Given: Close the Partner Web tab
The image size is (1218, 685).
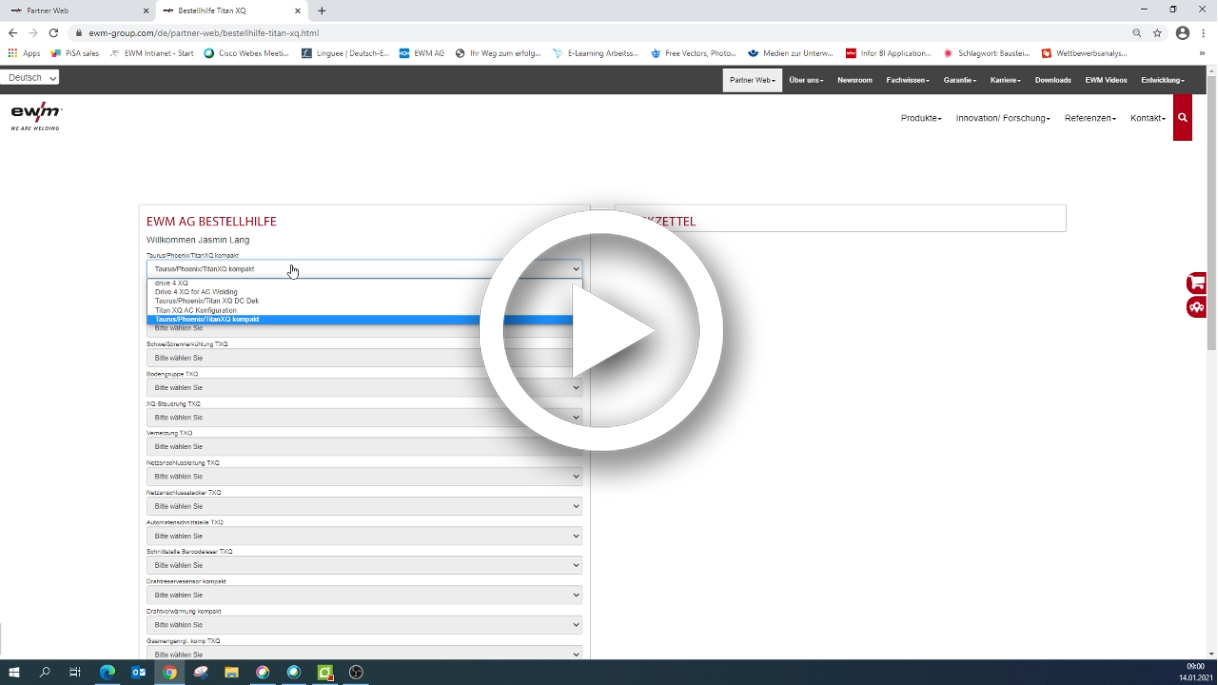Looking at the screenshot, I should [146, 11].
